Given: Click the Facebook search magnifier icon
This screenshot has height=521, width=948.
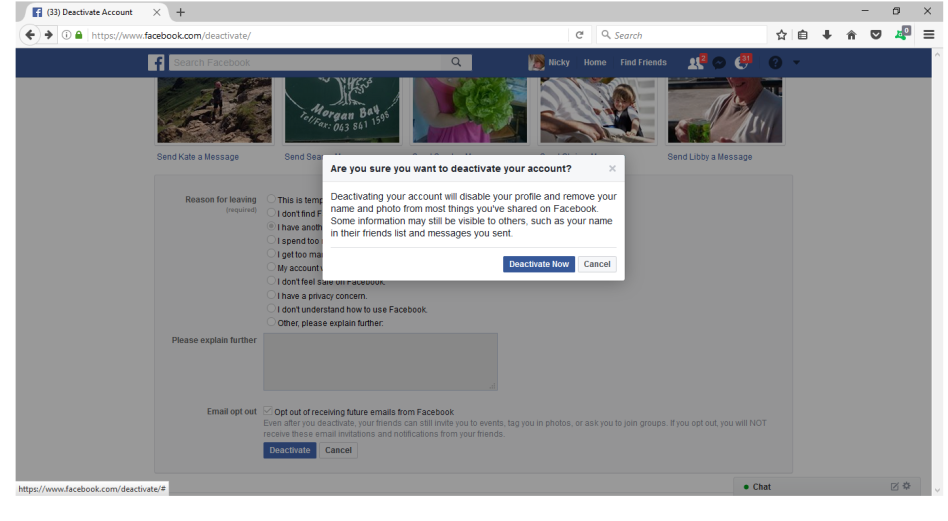Looking at the screenshot, I should click(456, 62).
